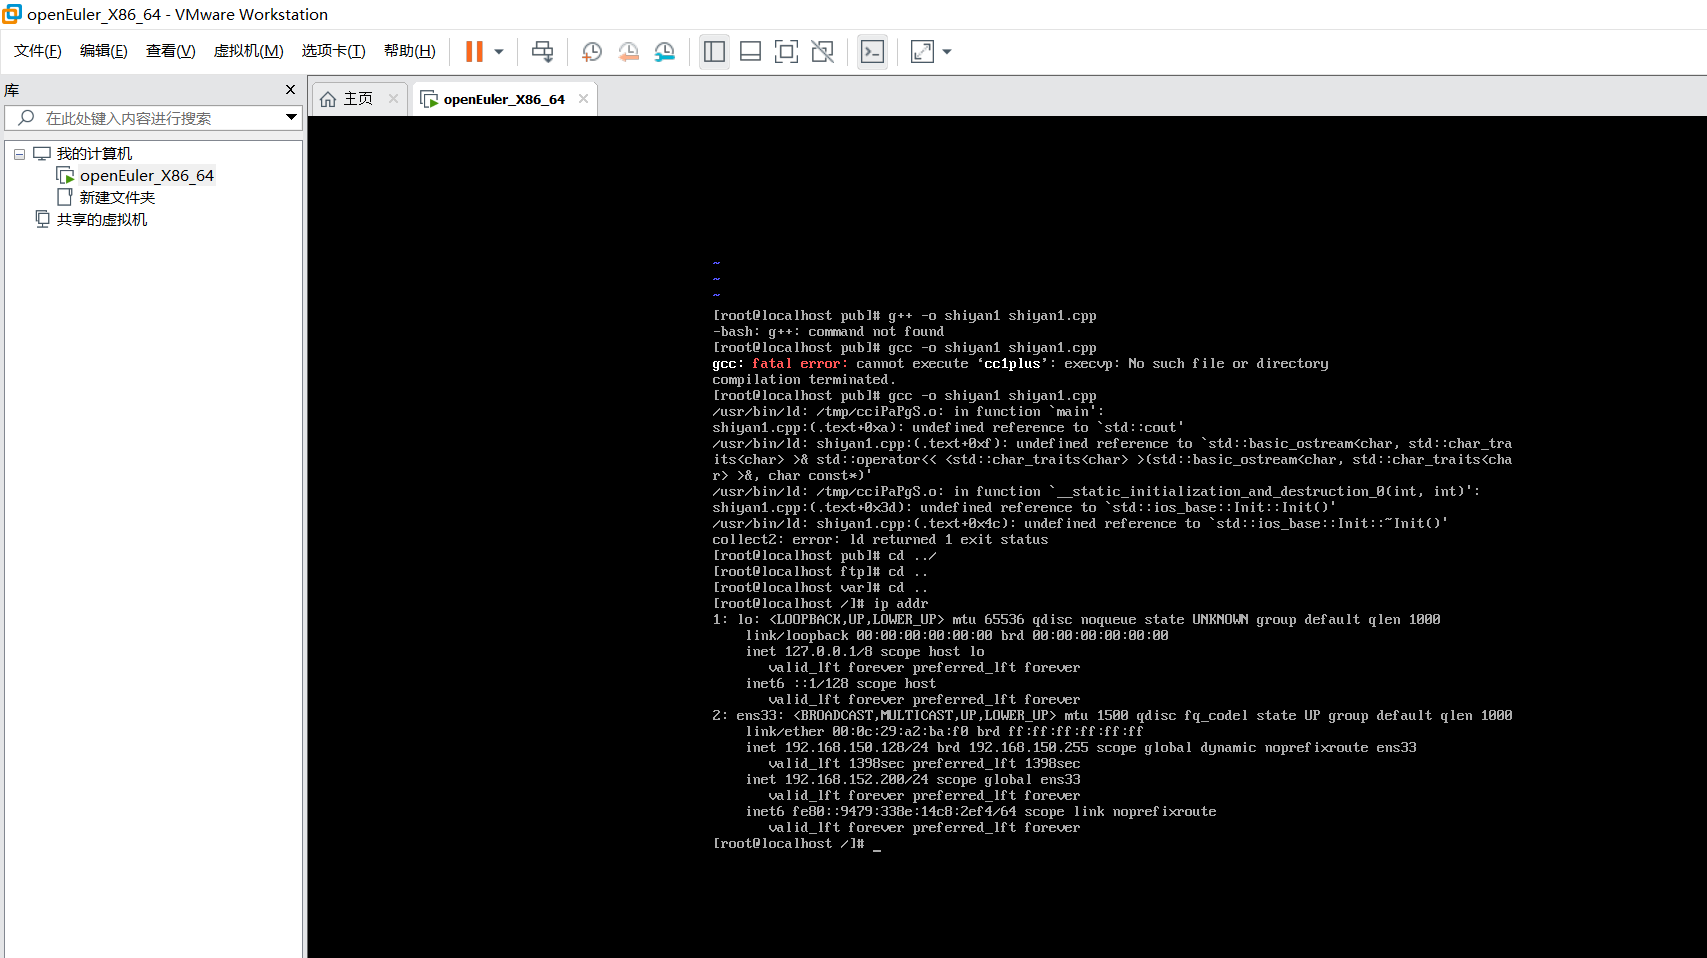
Task: Revert the VM to its snapshot
Action: click(x=628, y=51)
